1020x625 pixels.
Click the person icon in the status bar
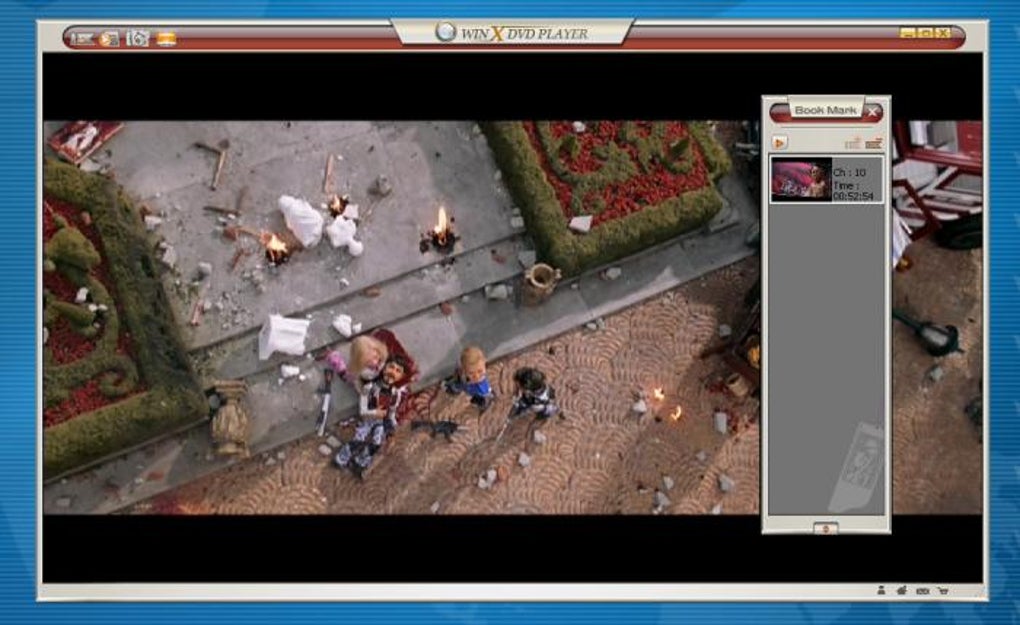pyautogui.click(x=881, y=591)
